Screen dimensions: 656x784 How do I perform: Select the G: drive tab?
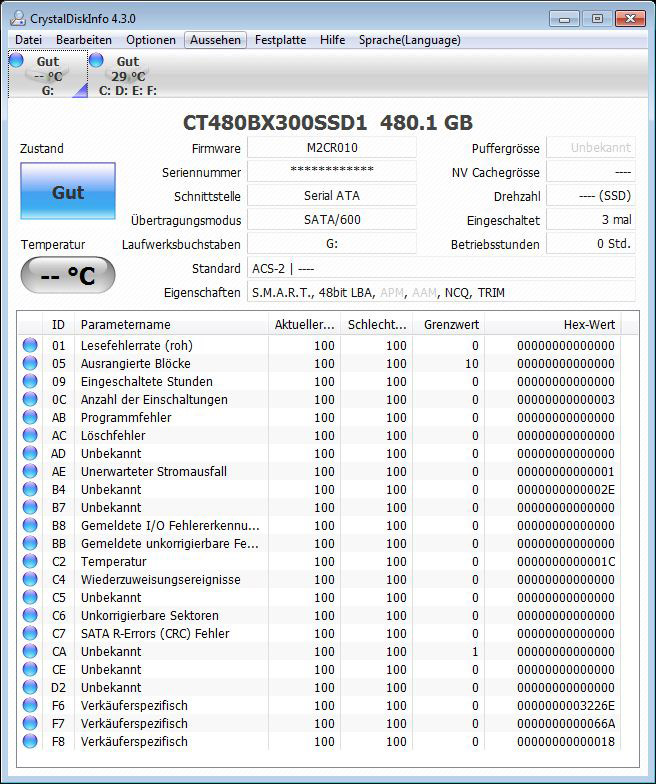[x=48, y=74]
